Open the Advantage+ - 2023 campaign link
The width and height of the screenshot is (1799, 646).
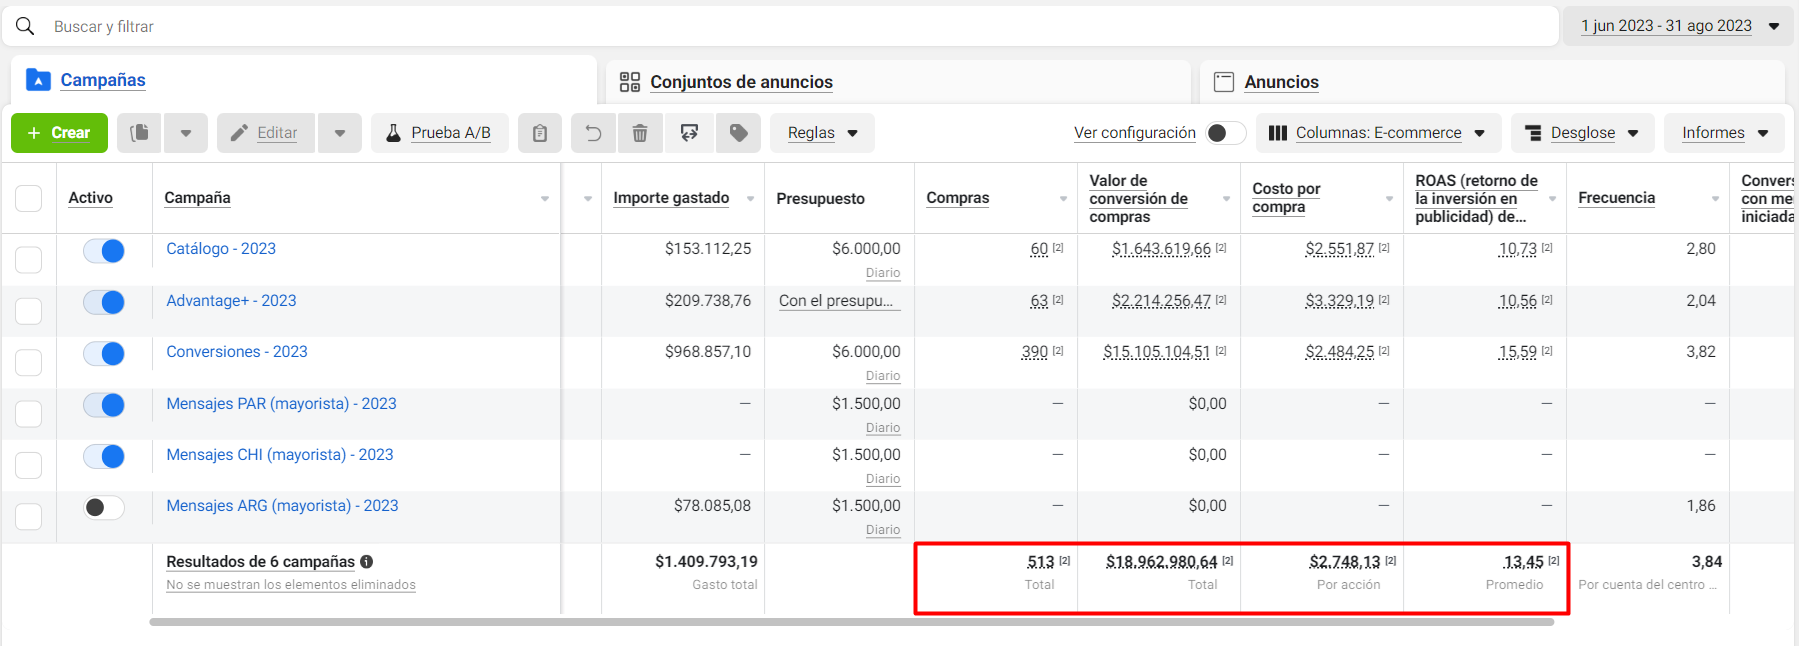(231, 301)
